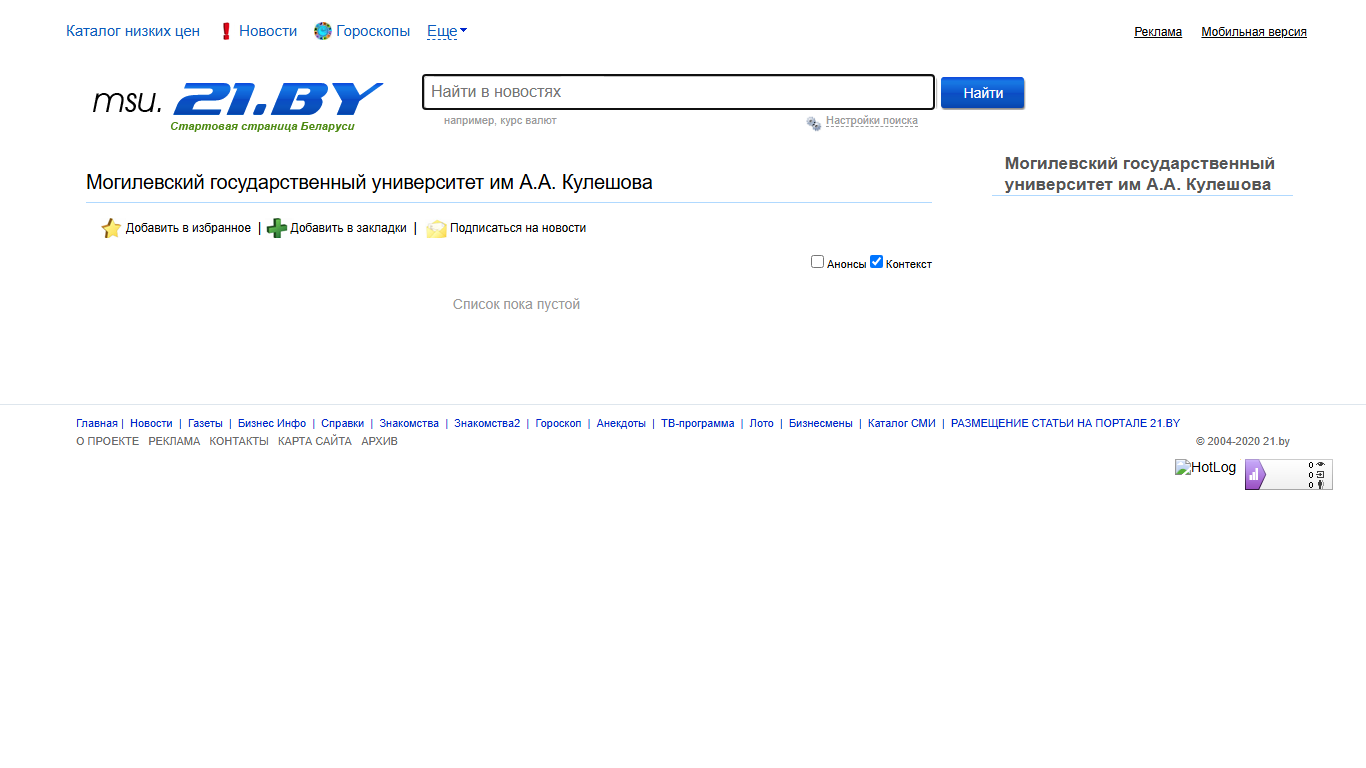Click the main Могилевский государственный университет page title

pos(369,183)
